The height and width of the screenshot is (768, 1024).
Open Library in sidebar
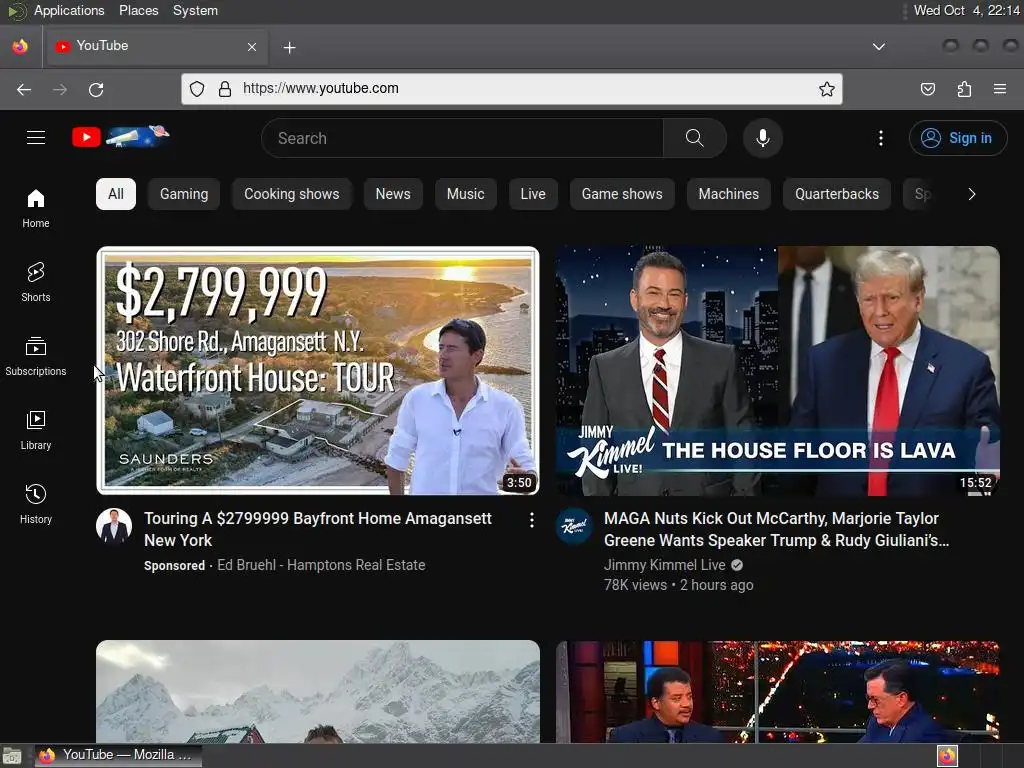[x=36, y=430]
